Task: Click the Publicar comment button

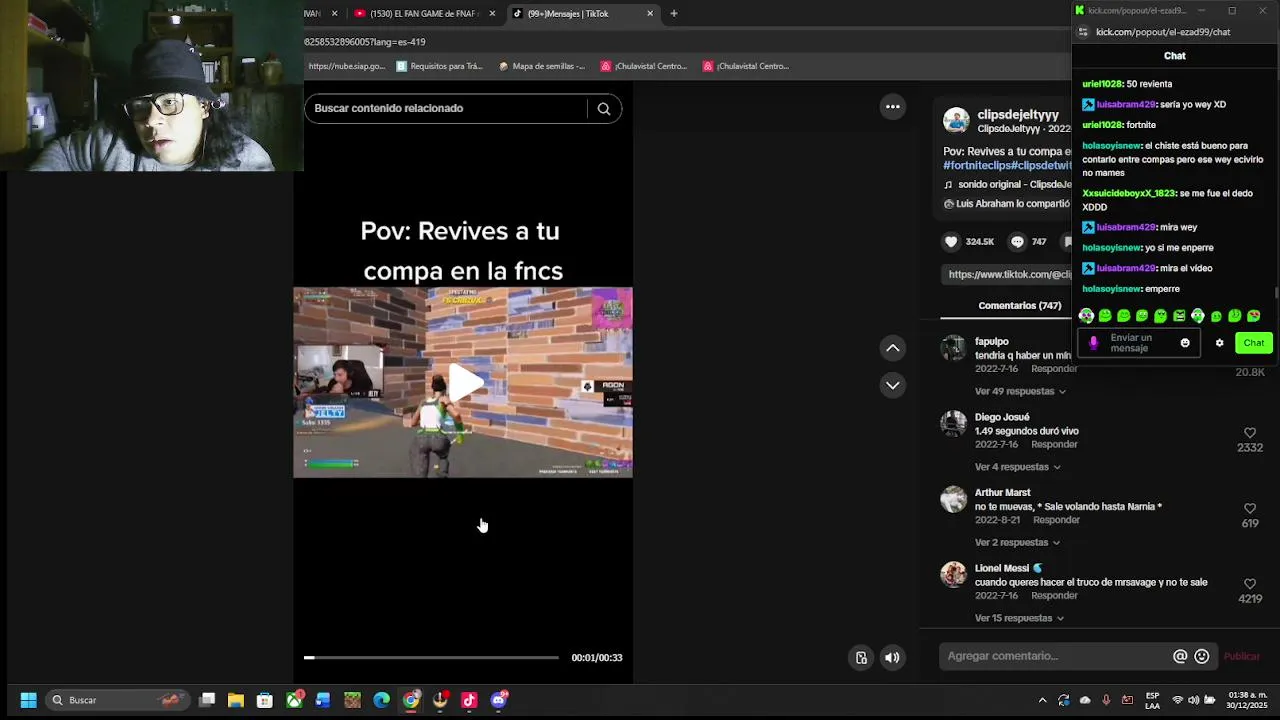Action: point(1242,656)
